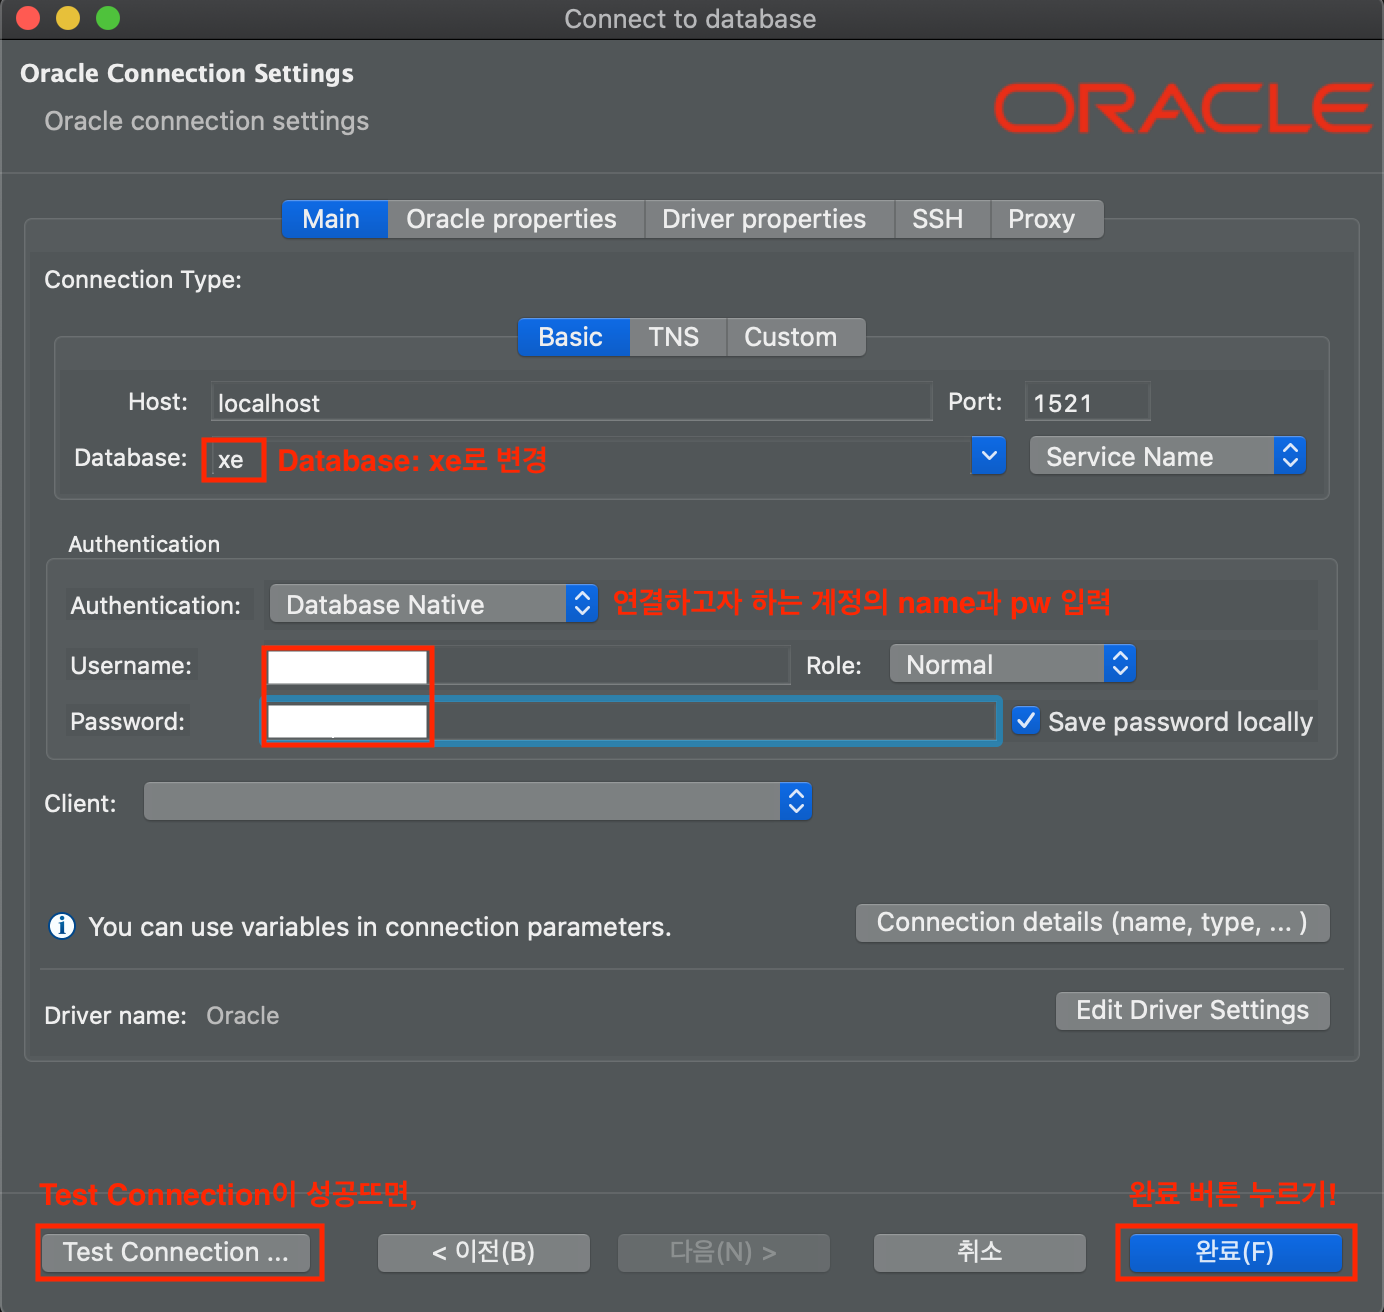Open the Proxy tab

1046,219
